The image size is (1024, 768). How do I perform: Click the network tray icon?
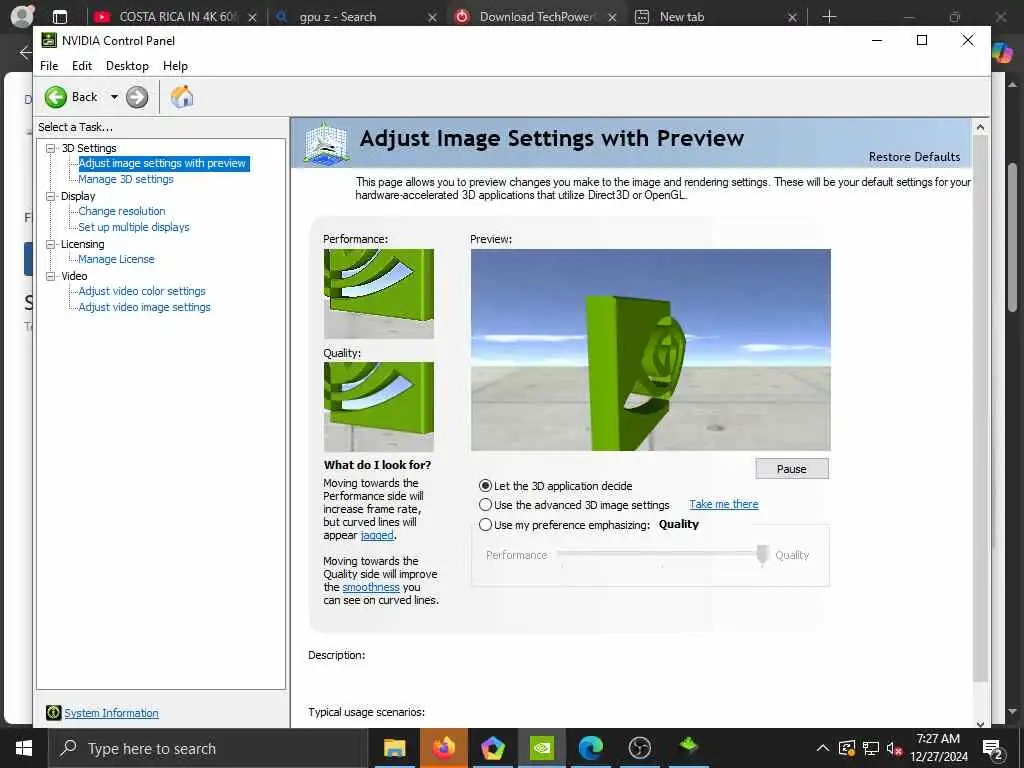(x=871, y=748)
